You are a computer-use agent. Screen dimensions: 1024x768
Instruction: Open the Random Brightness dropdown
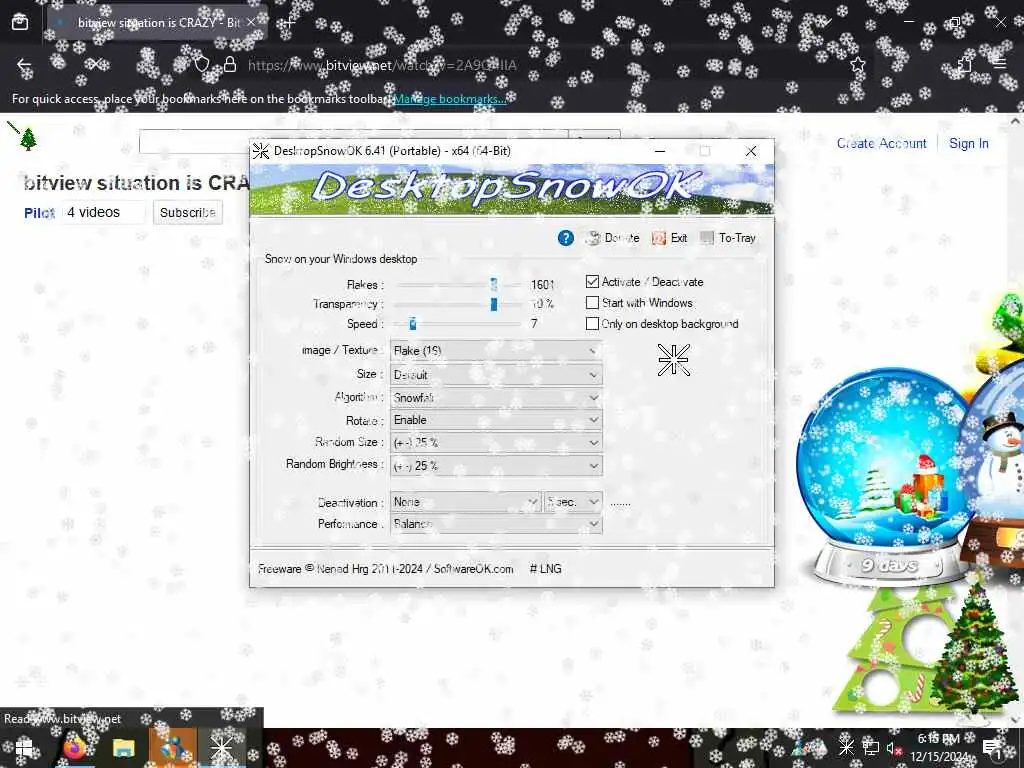click(x=496, y=466)
